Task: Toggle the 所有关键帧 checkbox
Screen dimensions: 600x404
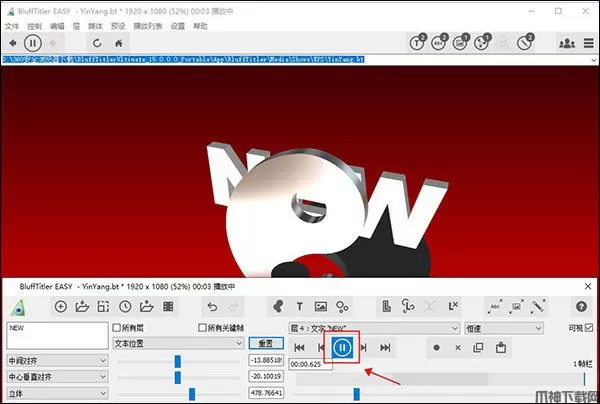Action: (x=203, y=328)
